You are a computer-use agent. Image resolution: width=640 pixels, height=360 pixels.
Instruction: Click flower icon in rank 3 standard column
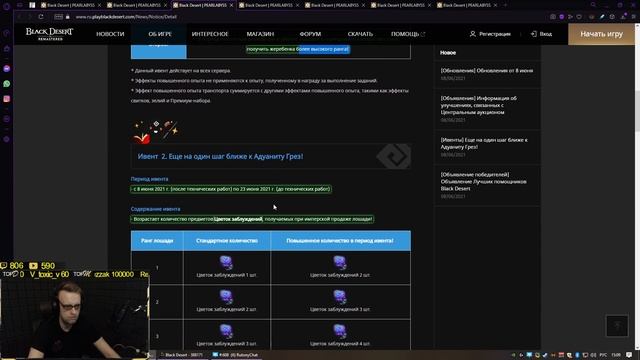tap(226, 331)
